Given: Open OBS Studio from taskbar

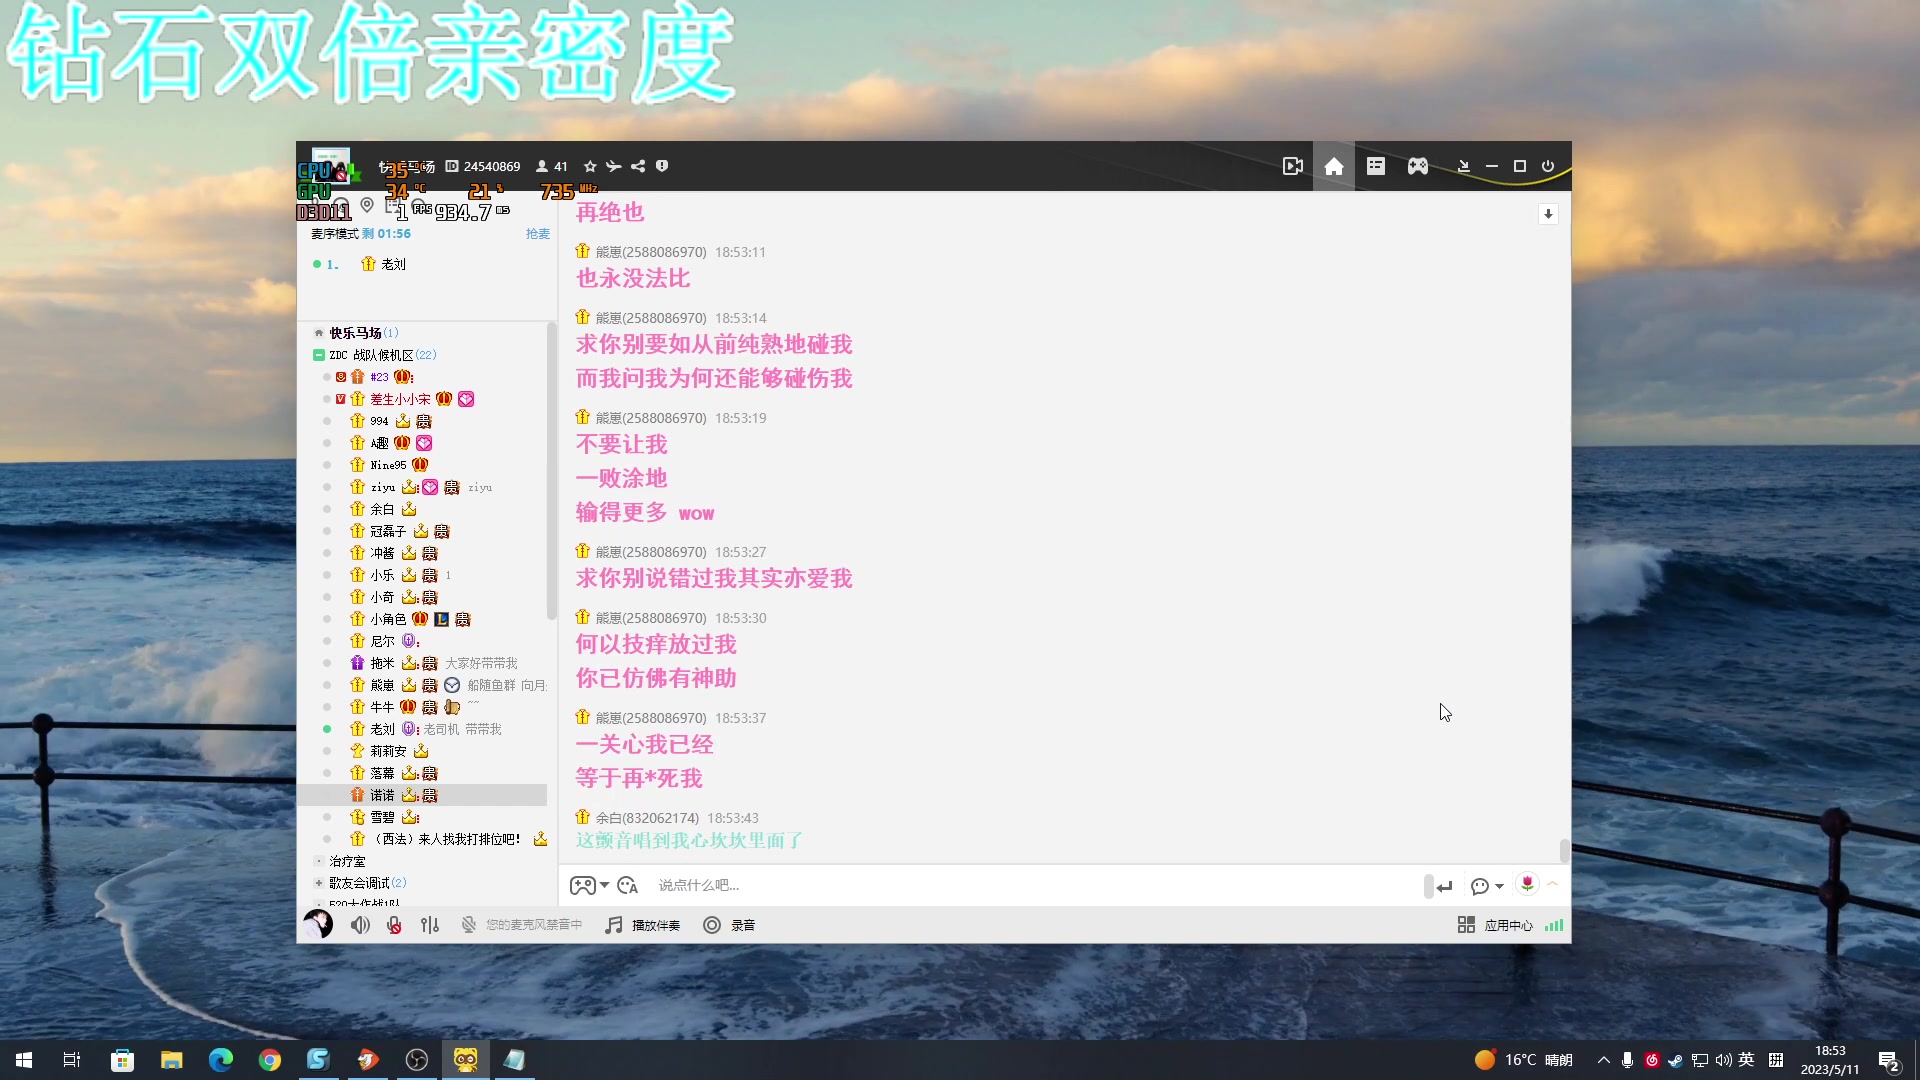Looking at the screenshot, I should point(416,1060).
